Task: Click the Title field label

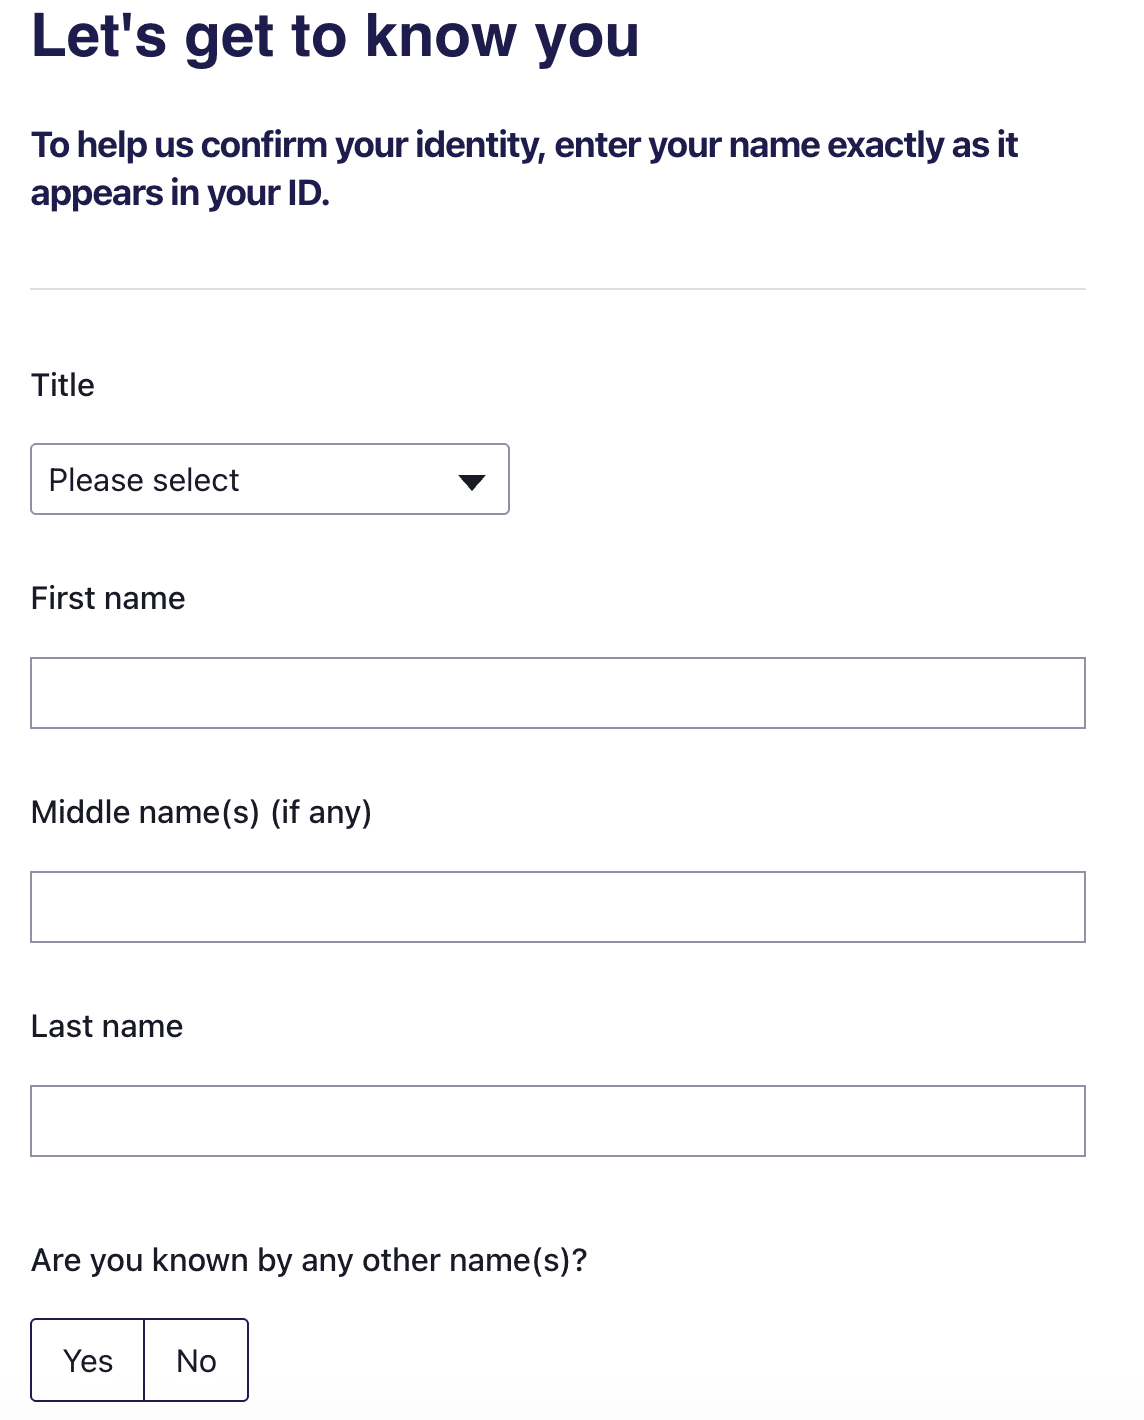Action: tap(63, 385)
